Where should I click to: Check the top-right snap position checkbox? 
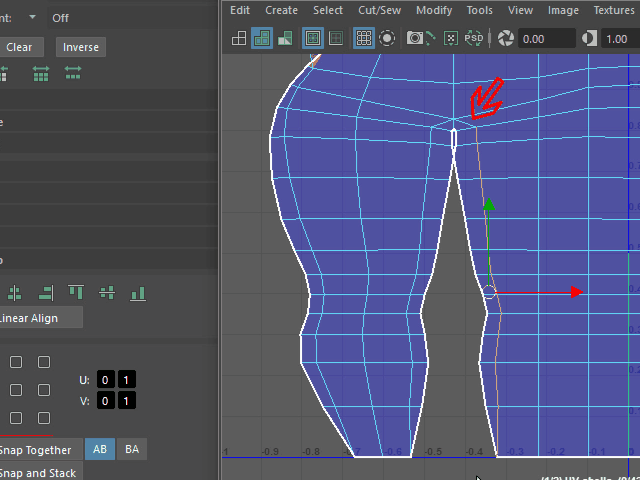click(44, 362)
